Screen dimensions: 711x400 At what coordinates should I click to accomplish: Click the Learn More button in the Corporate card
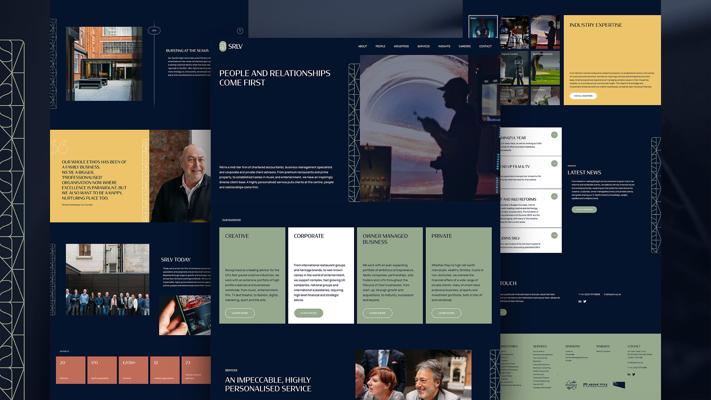(x=308, y=313)
